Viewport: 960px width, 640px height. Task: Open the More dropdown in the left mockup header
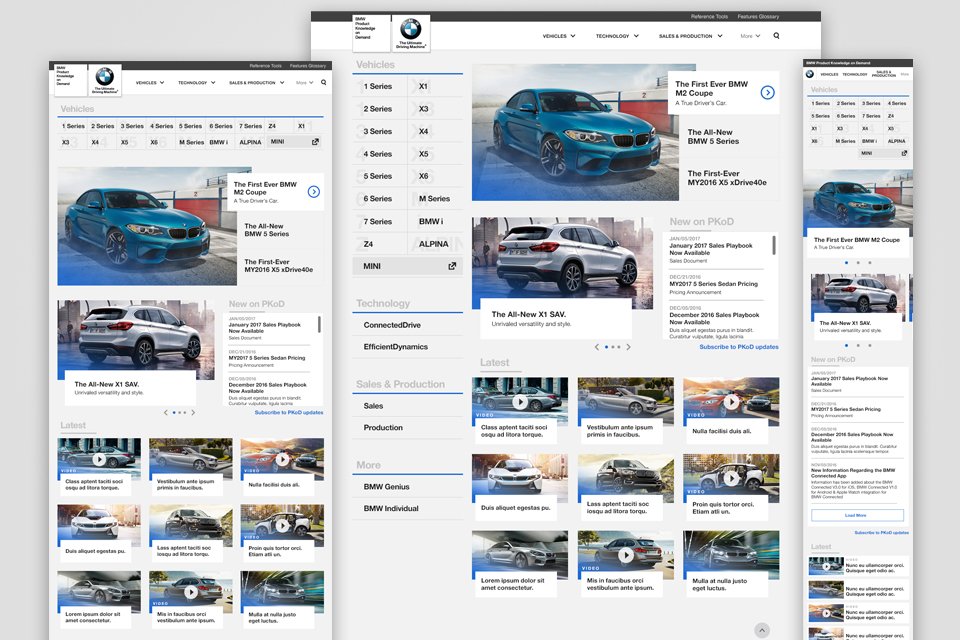point(304,82)
